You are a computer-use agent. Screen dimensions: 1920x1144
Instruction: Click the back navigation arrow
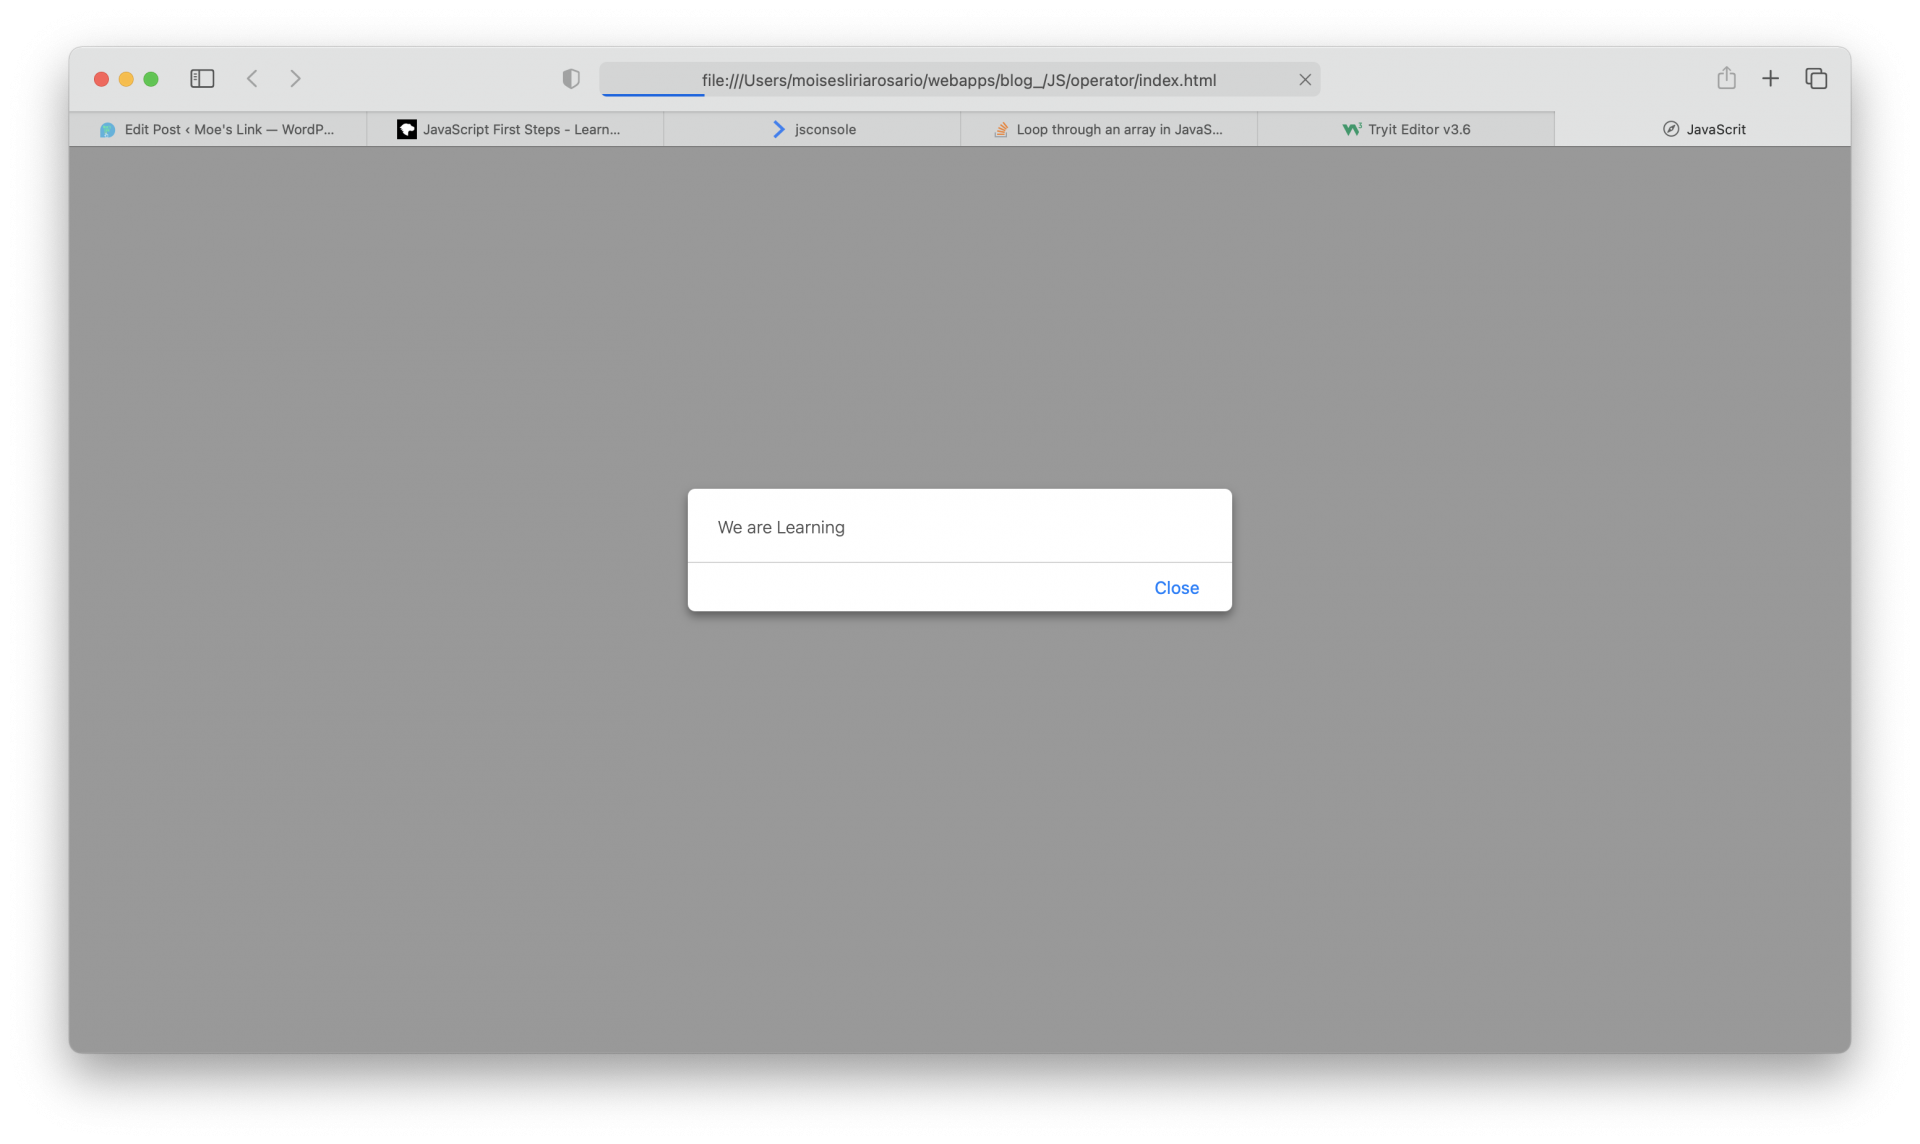coord(252,78)
